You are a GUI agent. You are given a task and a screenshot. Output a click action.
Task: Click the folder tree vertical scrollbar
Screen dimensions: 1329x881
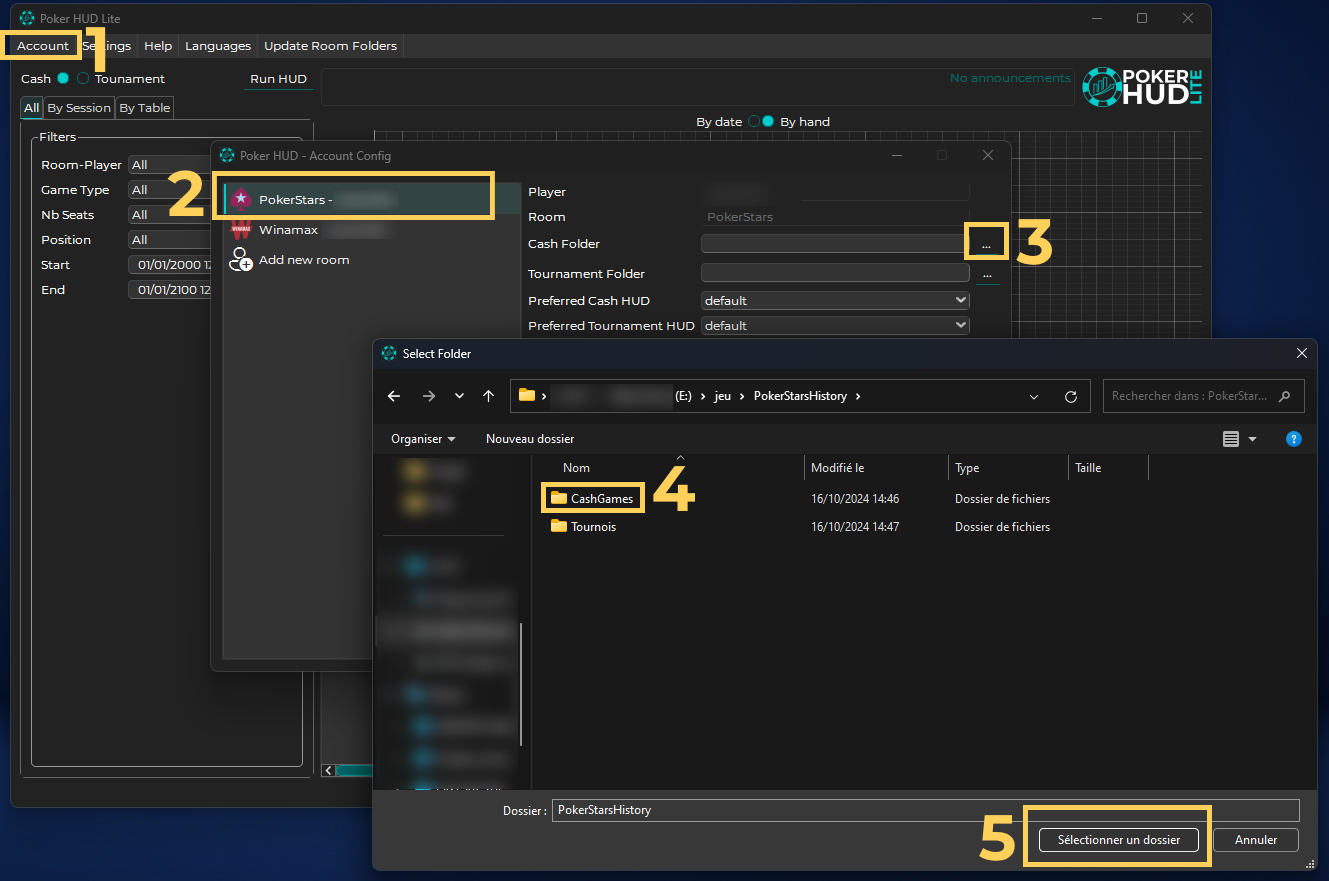pos(520,683)
